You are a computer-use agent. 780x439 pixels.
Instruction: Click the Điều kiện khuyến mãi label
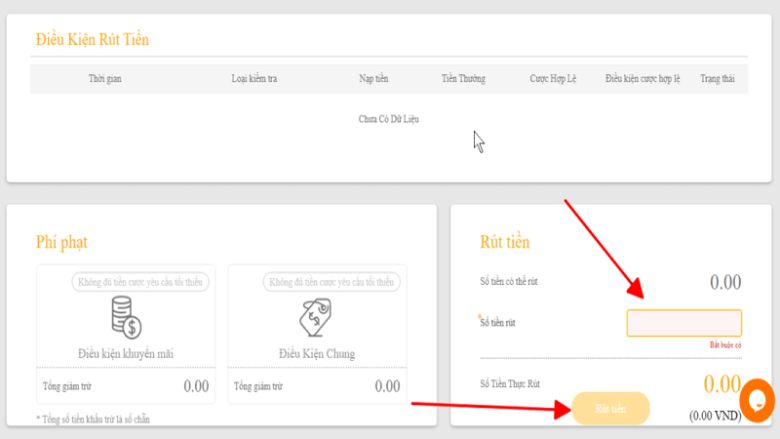point(126,353)
